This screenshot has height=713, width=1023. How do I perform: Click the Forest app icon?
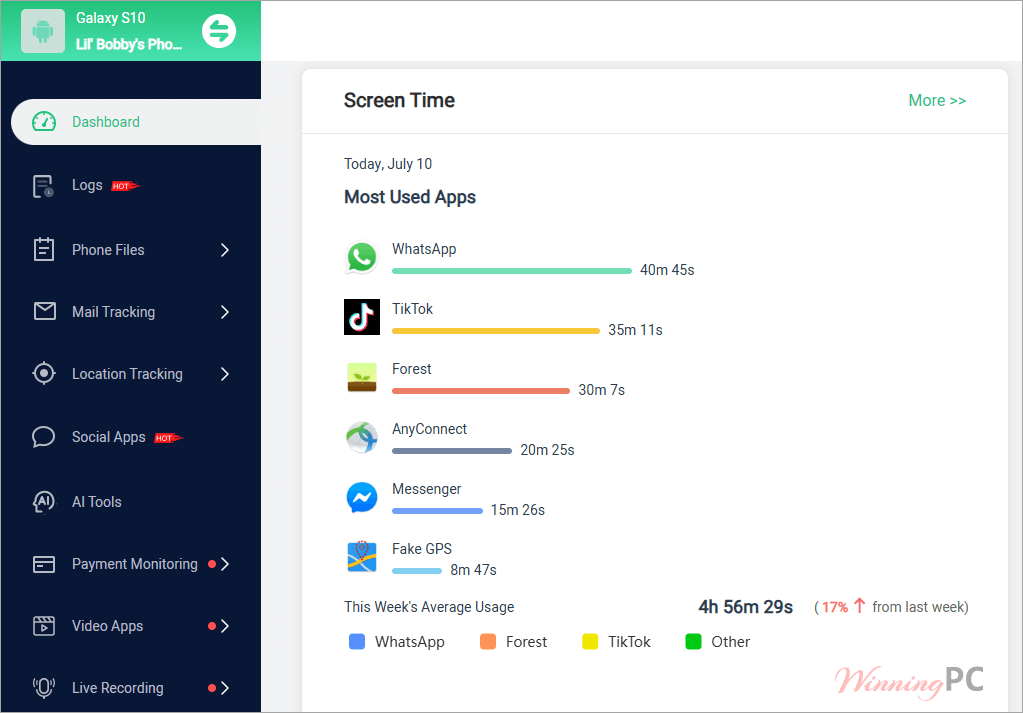click(361, 377)
